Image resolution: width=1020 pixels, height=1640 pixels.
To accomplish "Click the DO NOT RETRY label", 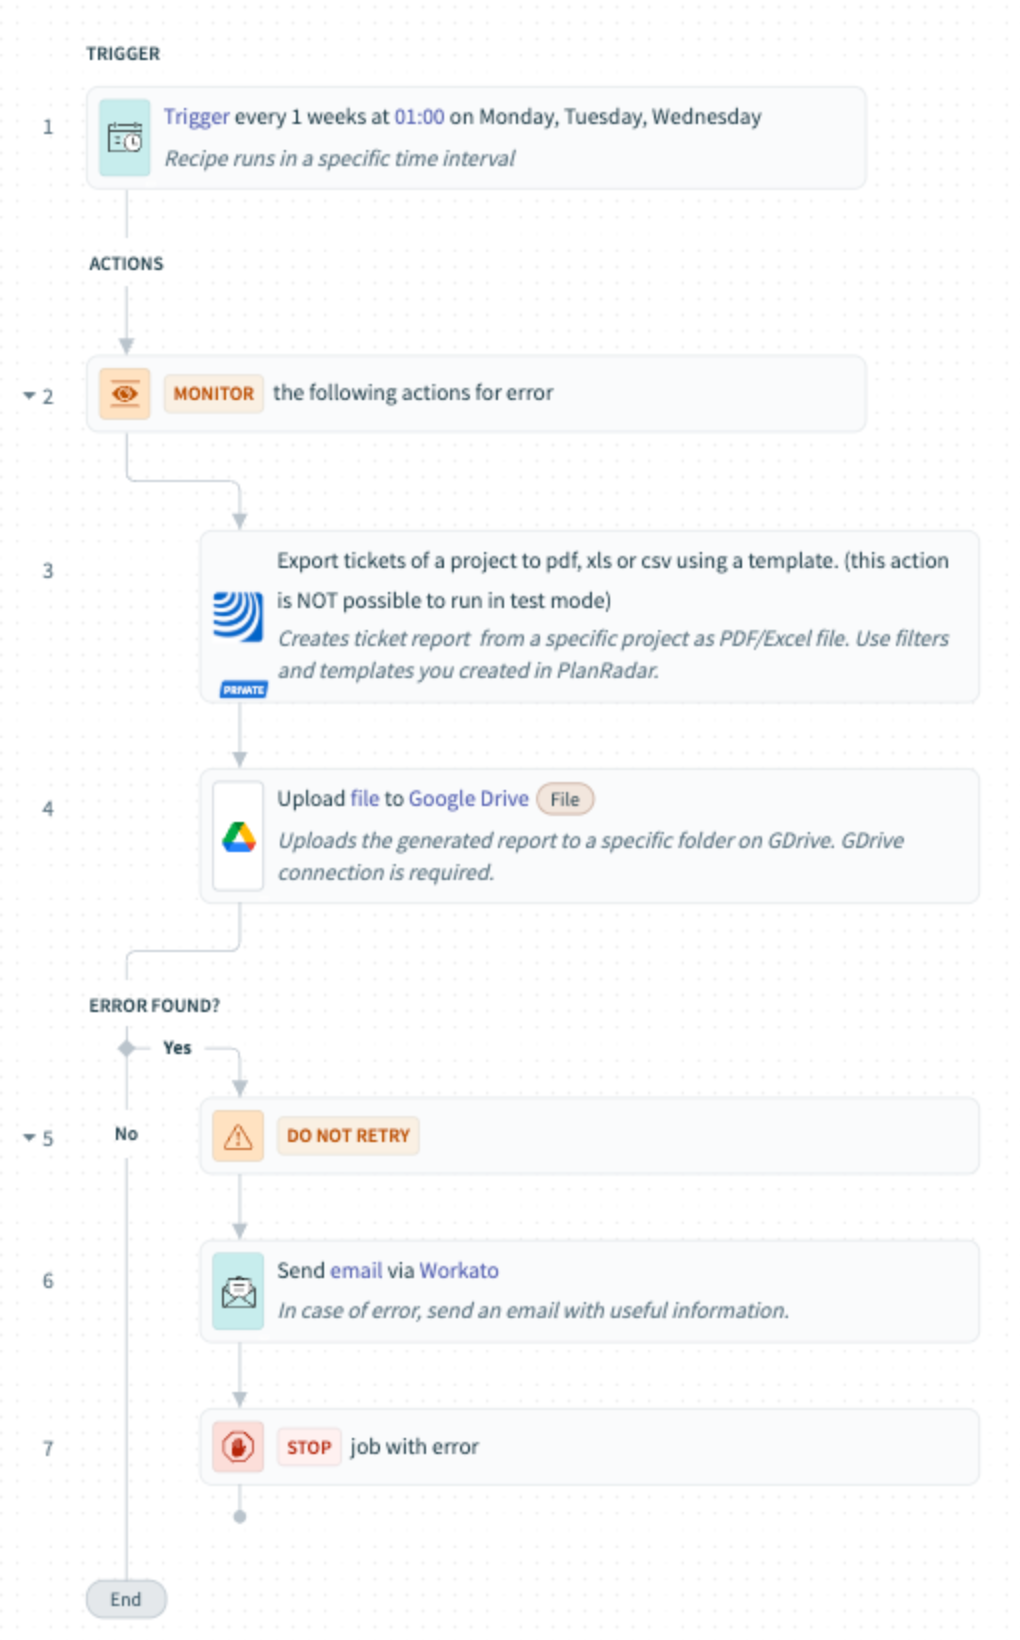I will pyautogui.click(x=348, y=1136).
